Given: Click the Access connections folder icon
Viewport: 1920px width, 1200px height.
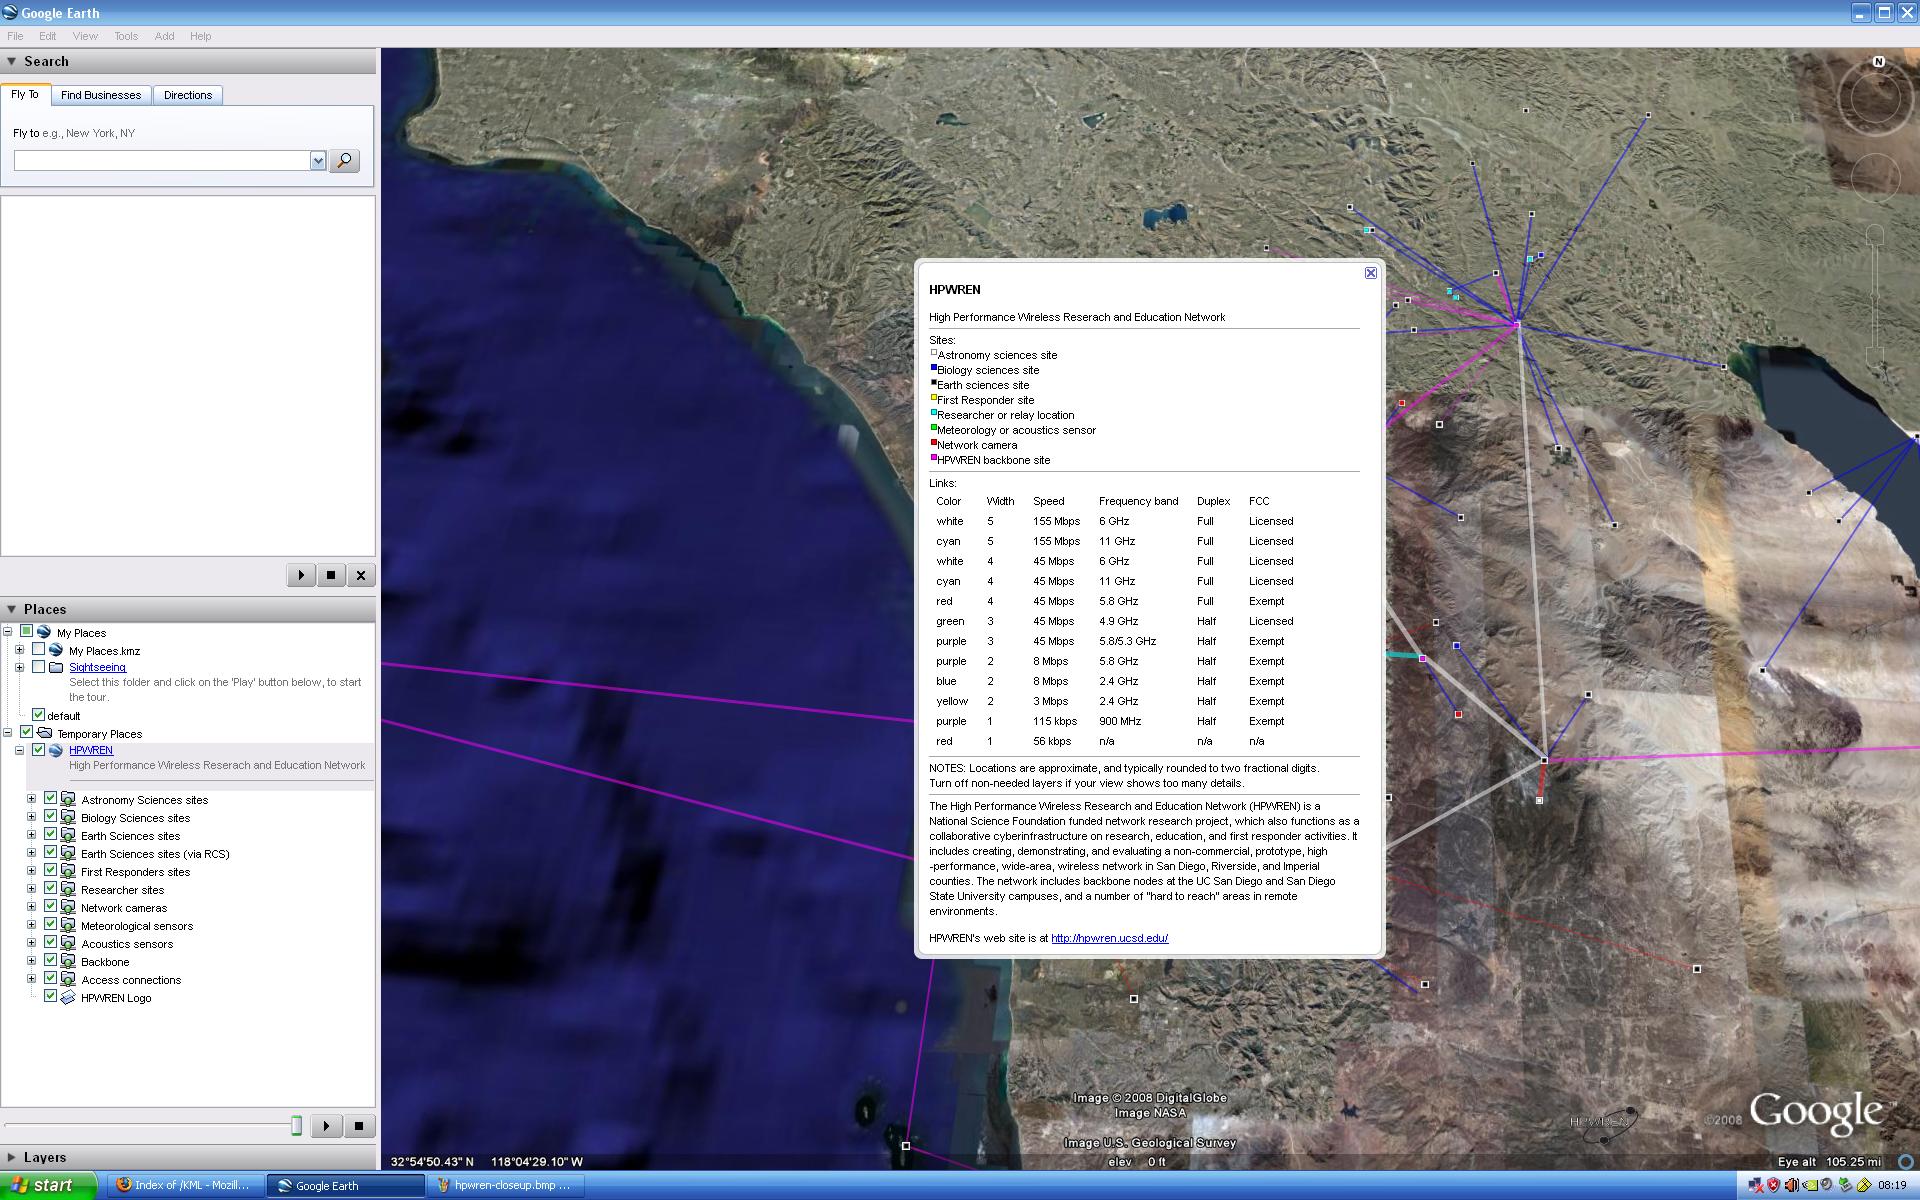Looking at the screenshot, I should tap(68, 980).
